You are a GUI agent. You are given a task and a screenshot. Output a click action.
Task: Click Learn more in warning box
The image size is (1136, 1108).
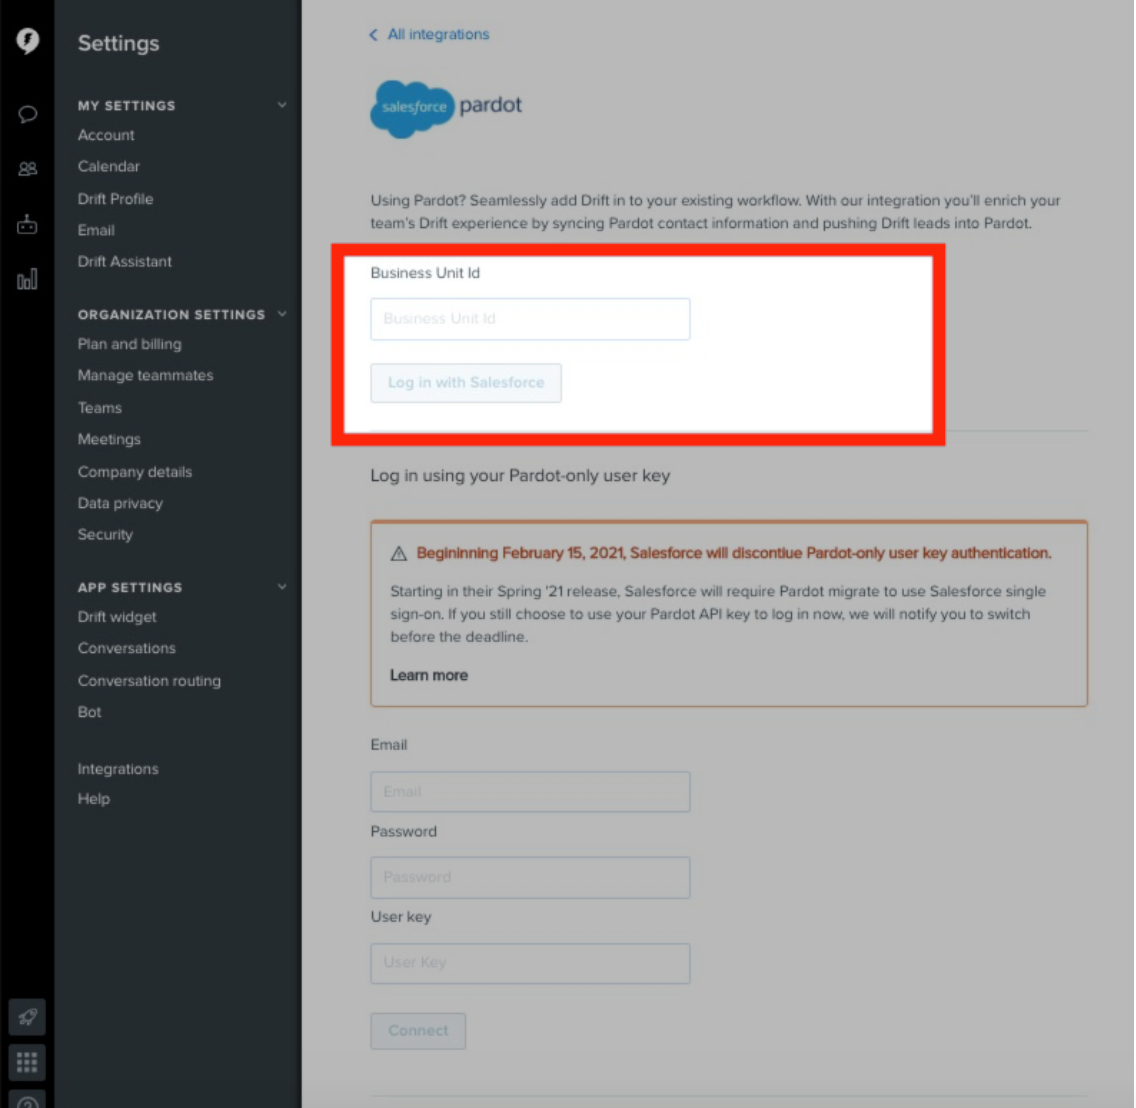click(429, 675)
